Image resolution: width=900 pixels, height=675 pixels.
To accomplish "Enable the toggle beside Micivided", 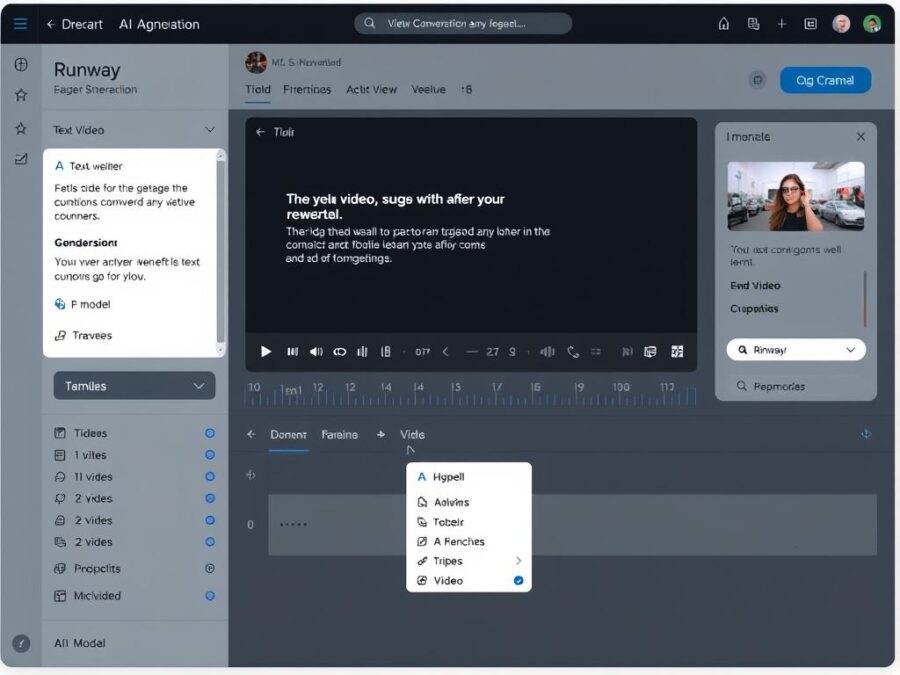I will (x=209, y=595).
